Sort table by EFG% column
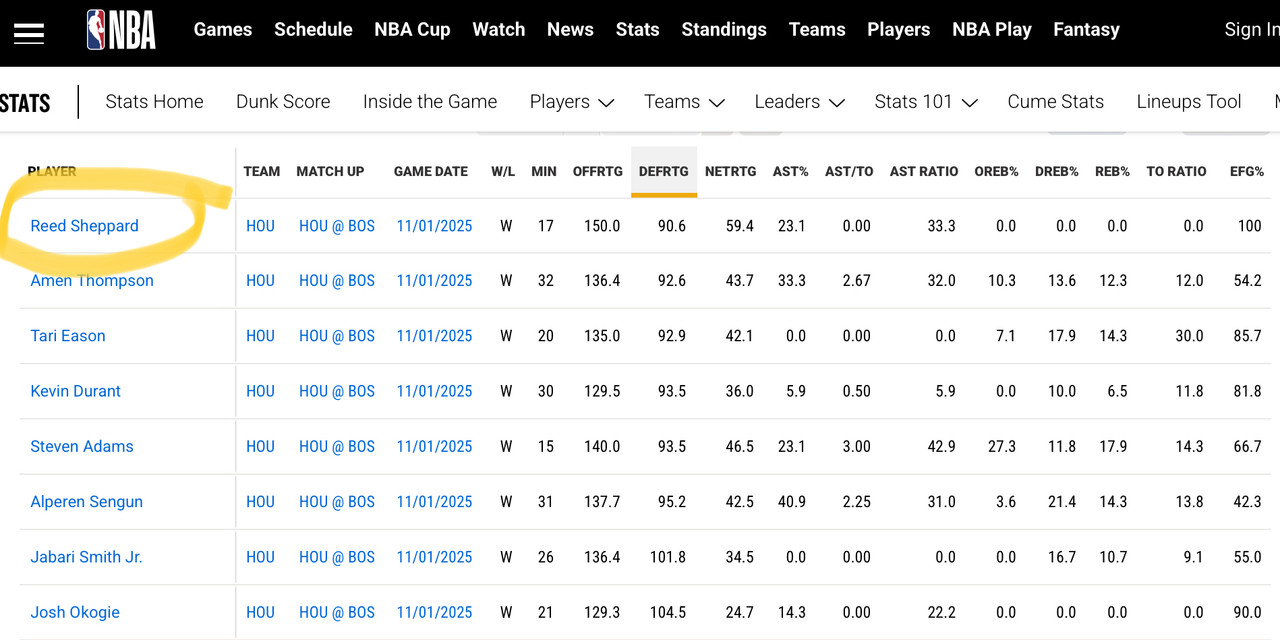 [x=1247, y=172]
